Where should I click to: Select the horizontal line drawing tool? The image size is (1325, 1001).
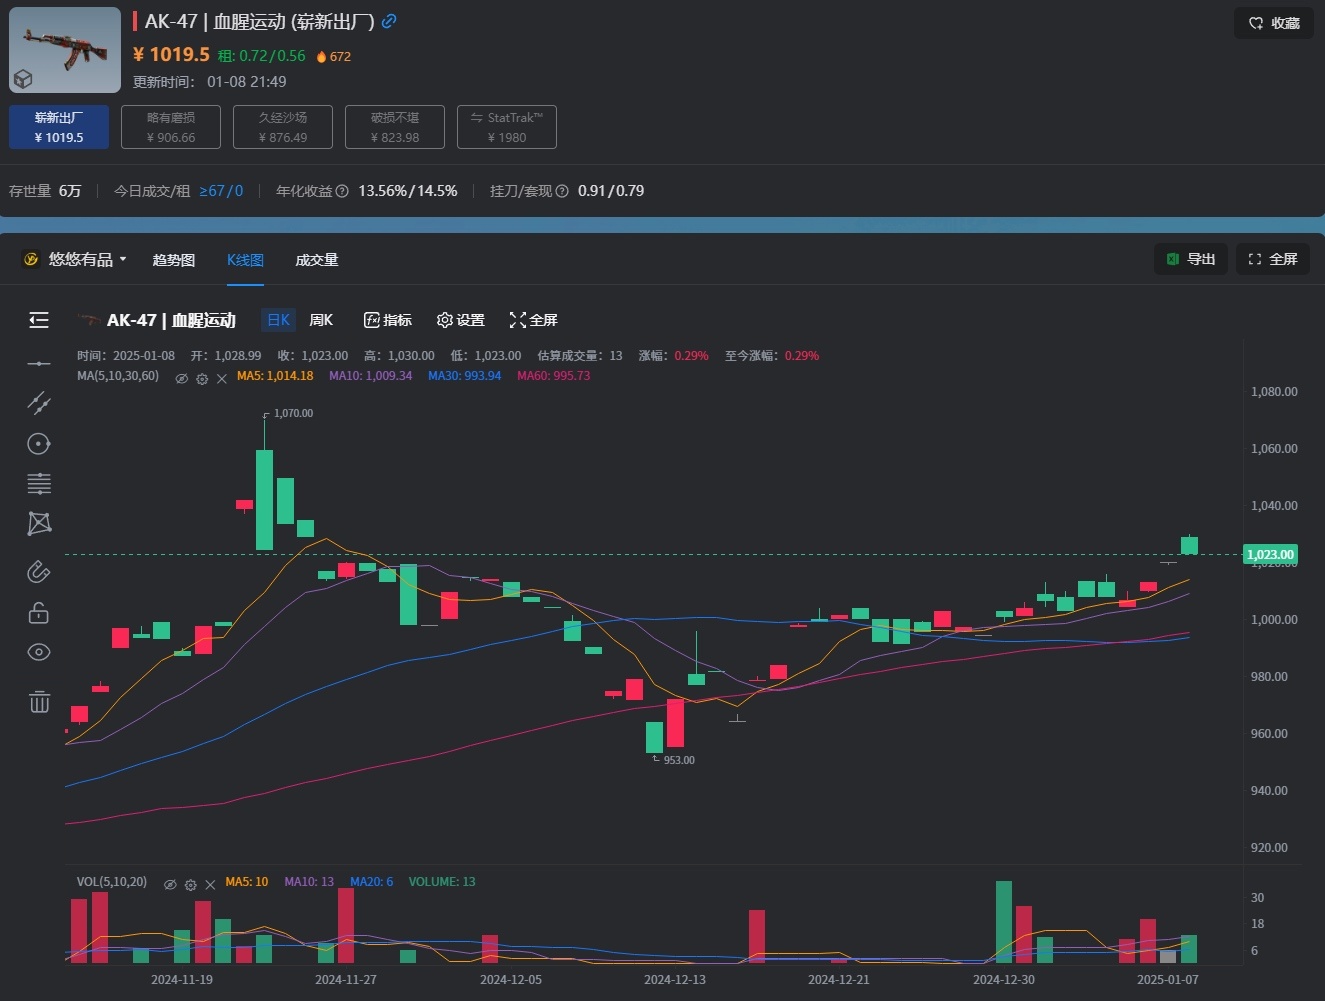pyautogui.click(x=39, y=363)
